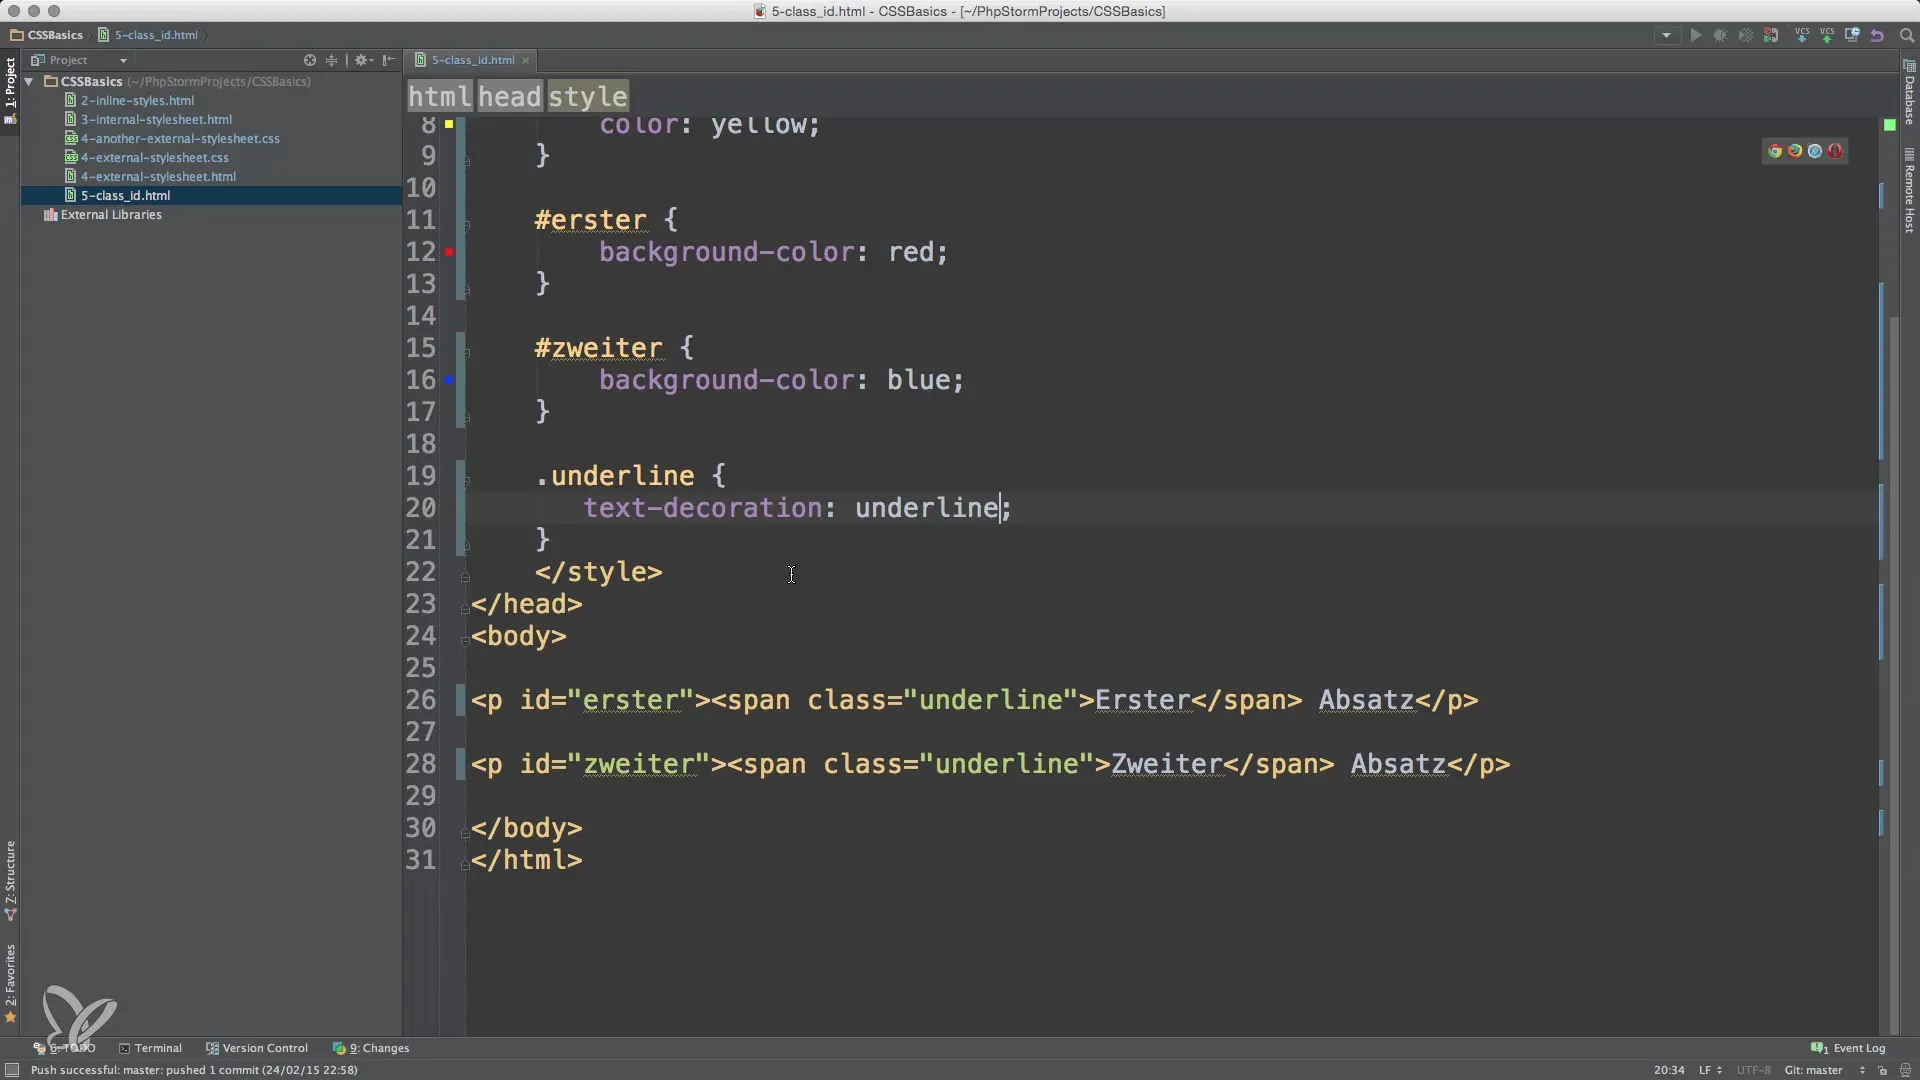Toggle tool window buttons icon at bottom-left corner
This screenshot has width=1920, height=1080.
[x=12, y=1070]
